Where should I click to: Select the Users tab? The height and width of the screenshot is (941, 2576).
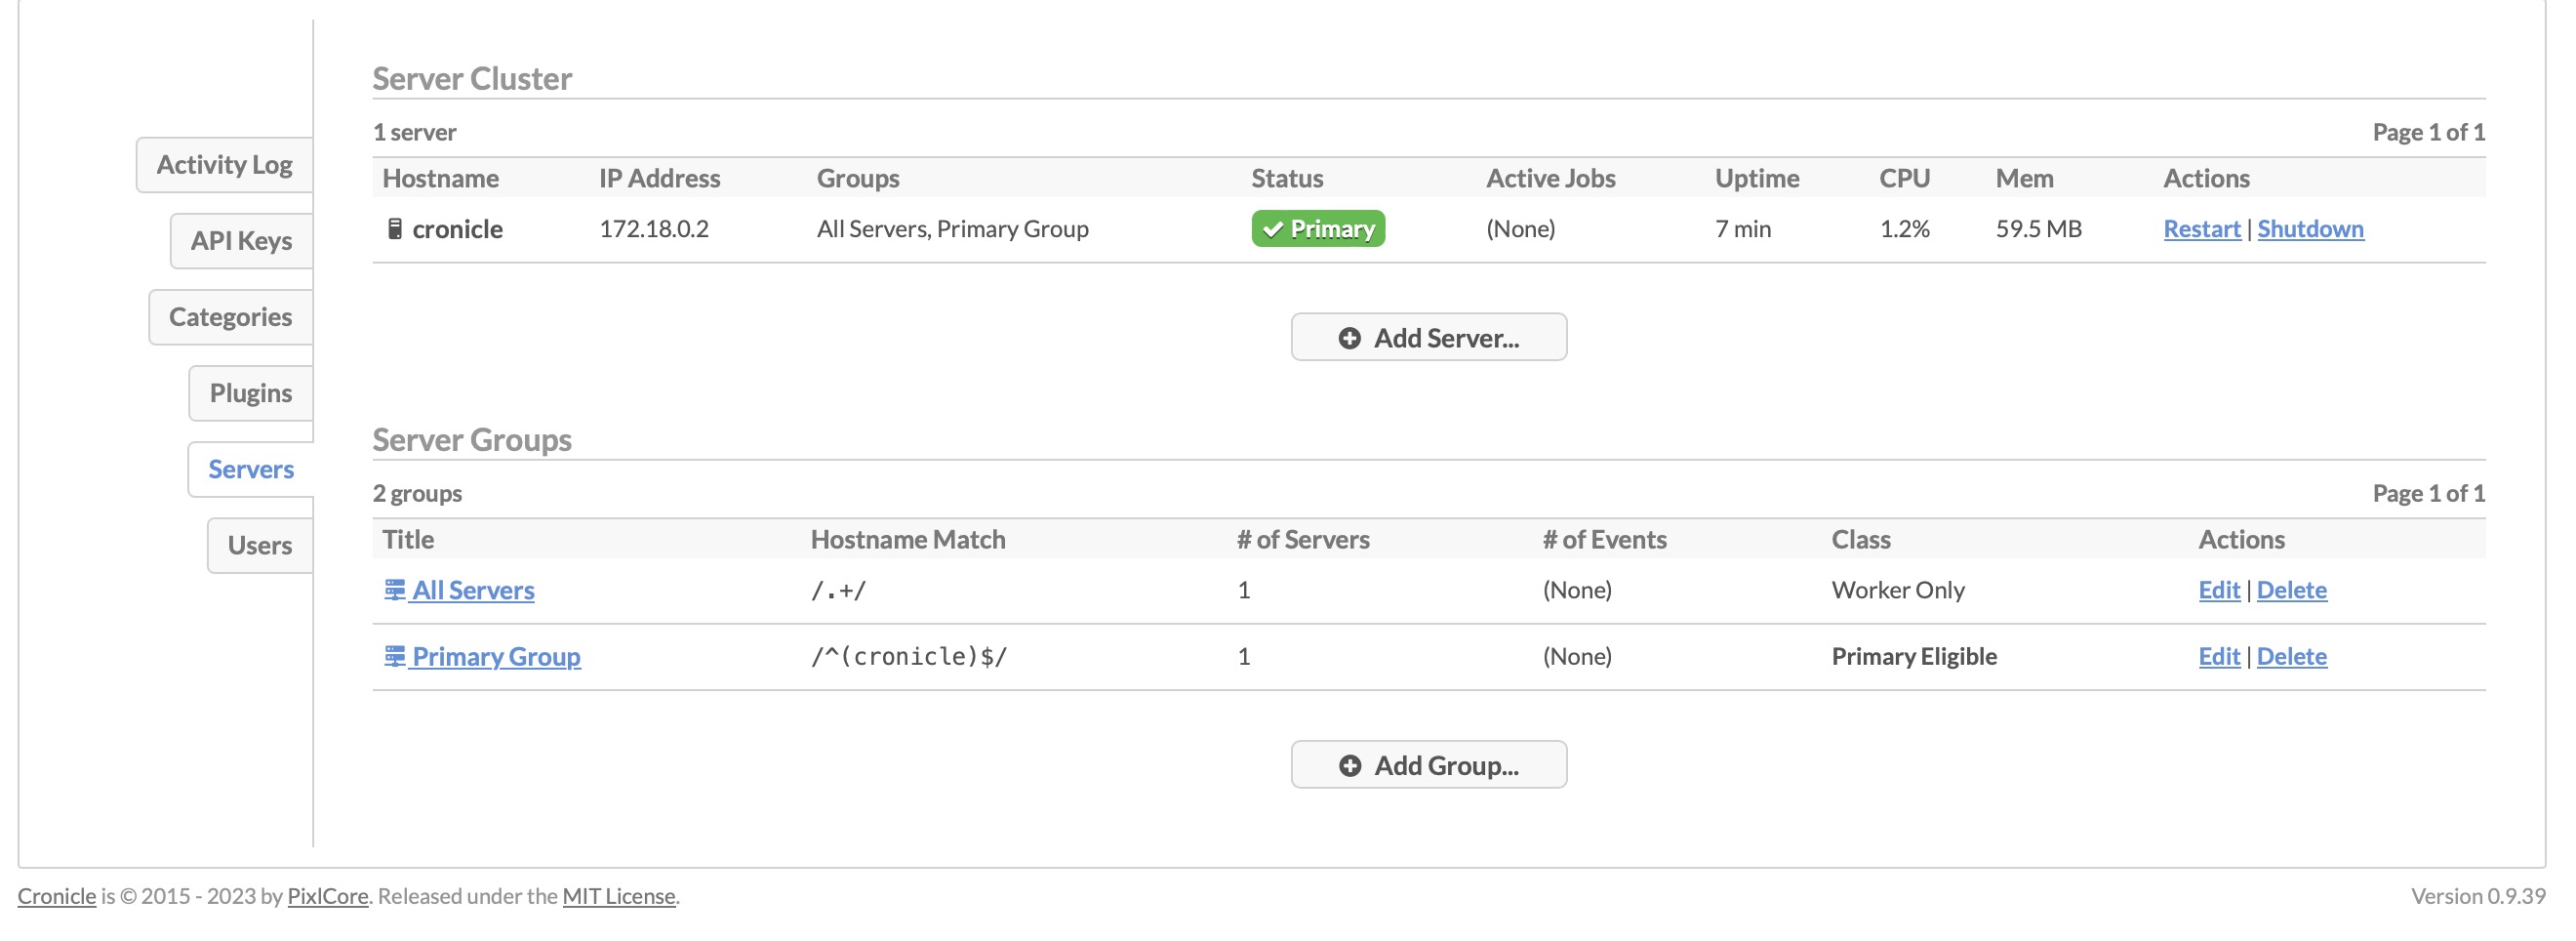[x=259, y=545]
